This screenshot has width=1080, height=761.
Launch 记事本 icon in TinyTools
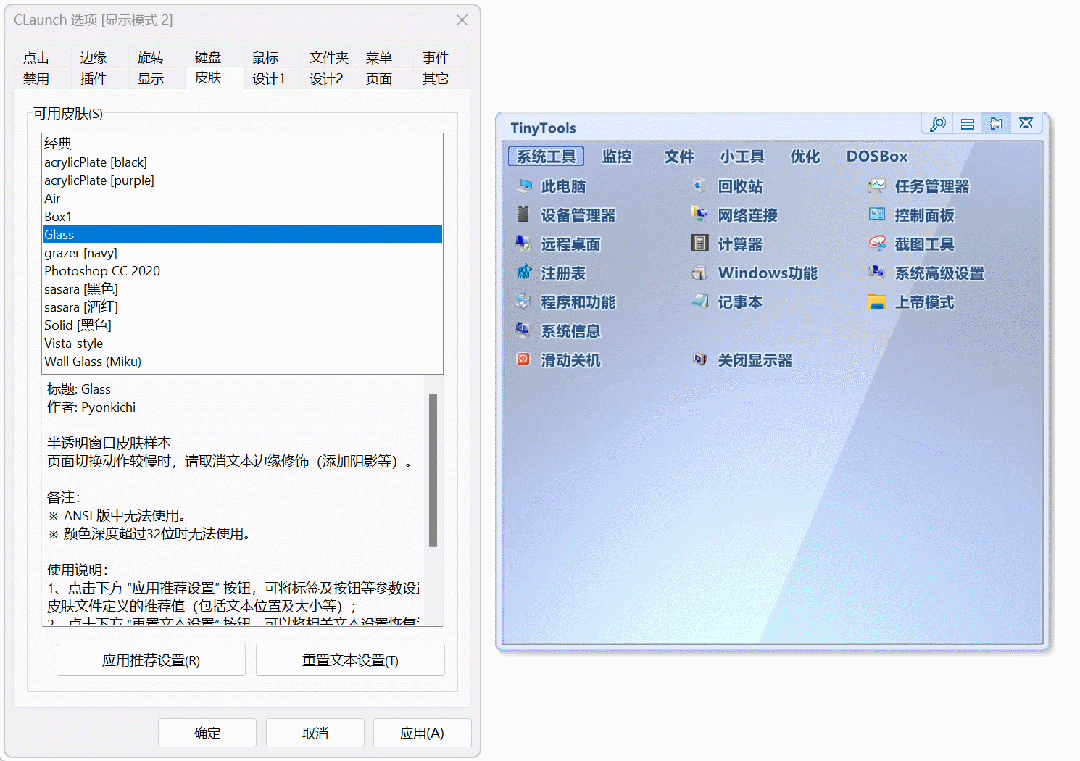coord(700,302)
